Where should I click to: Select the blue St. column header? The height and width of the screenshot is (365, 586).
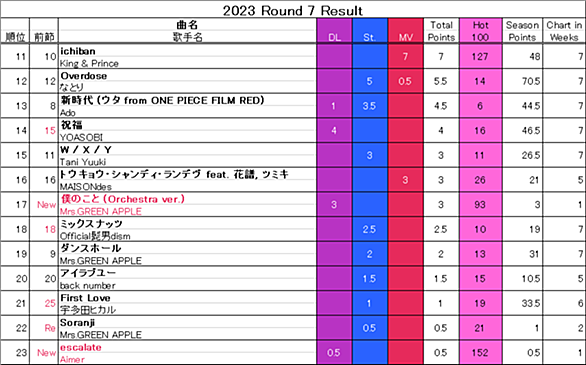370,31
